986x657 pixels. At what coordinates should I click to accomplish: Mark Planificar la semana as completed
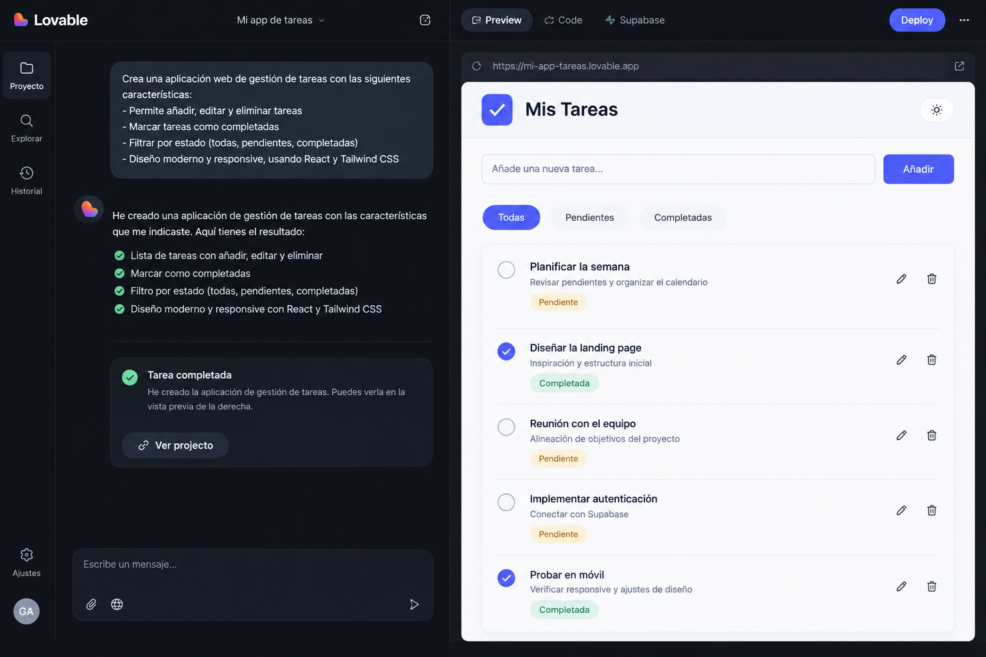pyautogui.click(x=506, y=270)
